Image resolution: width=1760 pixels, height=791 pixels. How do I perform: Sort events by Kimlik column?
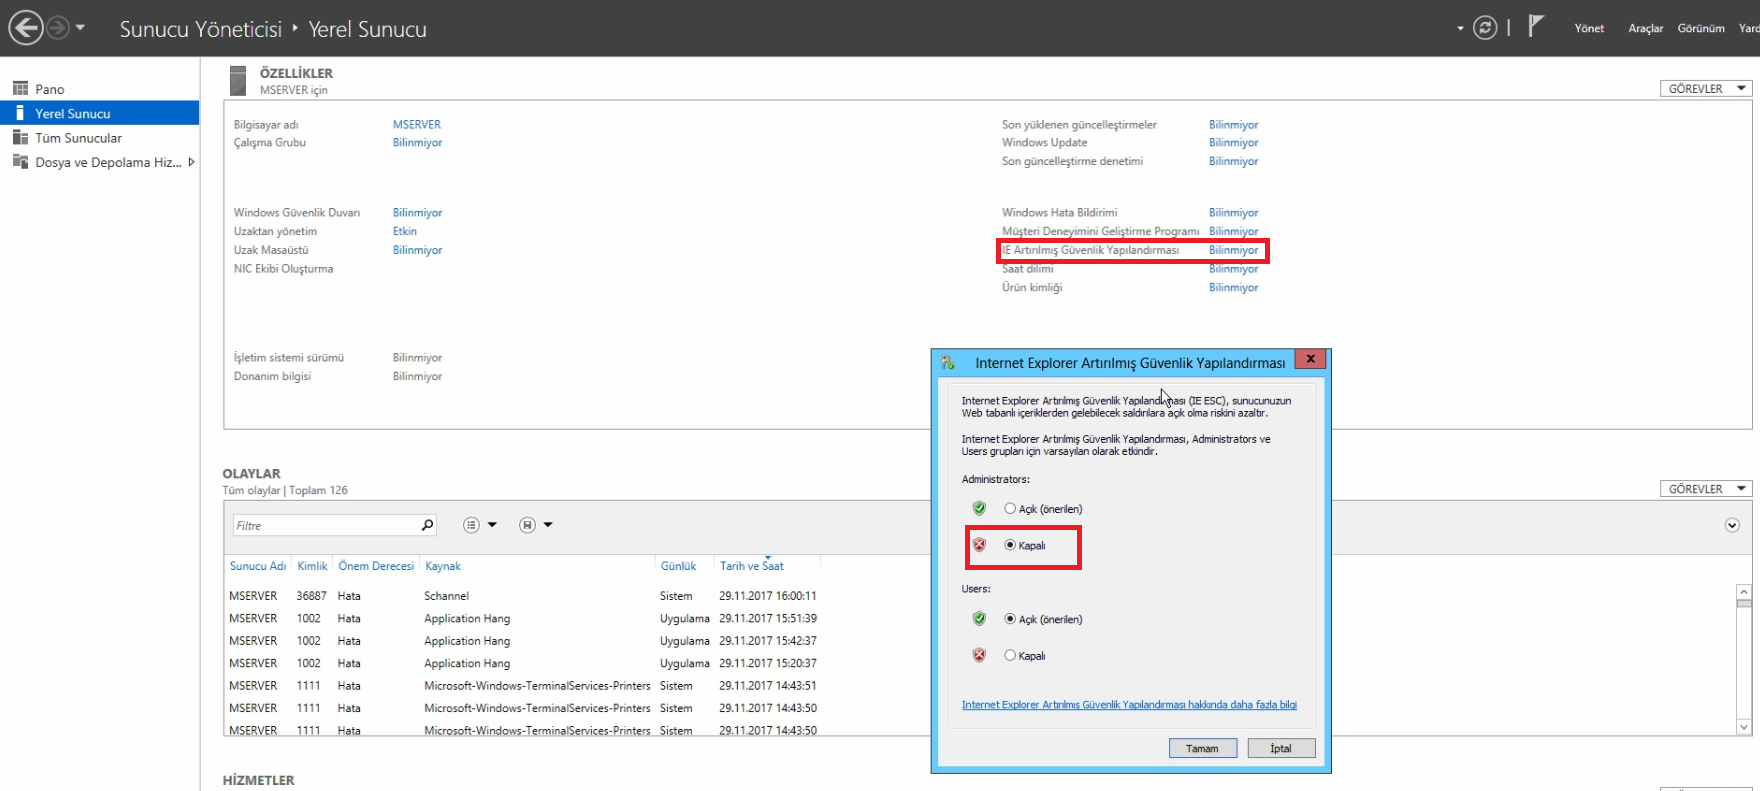click(x=312, y=566)
